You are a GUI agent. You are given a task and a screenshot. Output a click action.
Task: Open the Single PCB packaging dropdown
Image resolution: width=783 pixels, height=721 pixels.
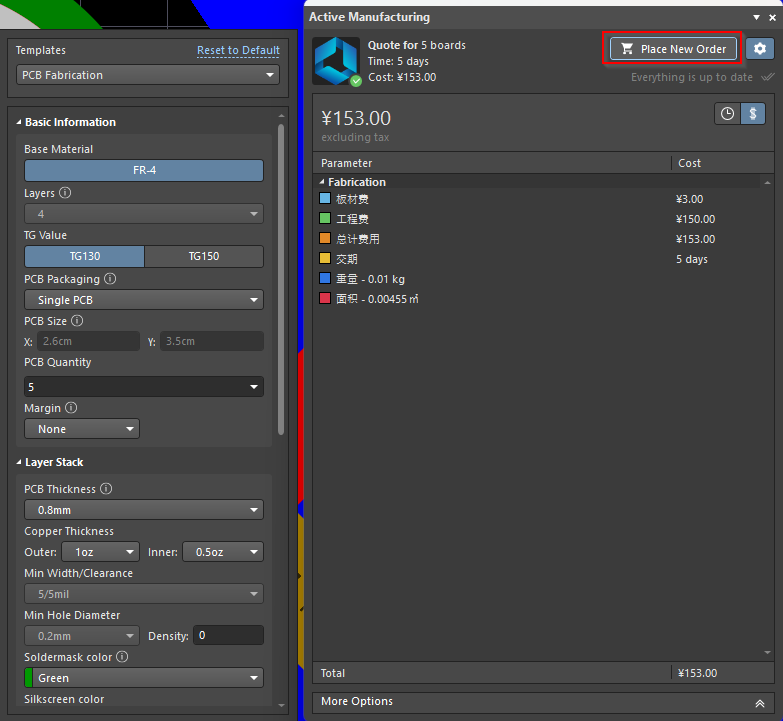[x=144, y=300]
